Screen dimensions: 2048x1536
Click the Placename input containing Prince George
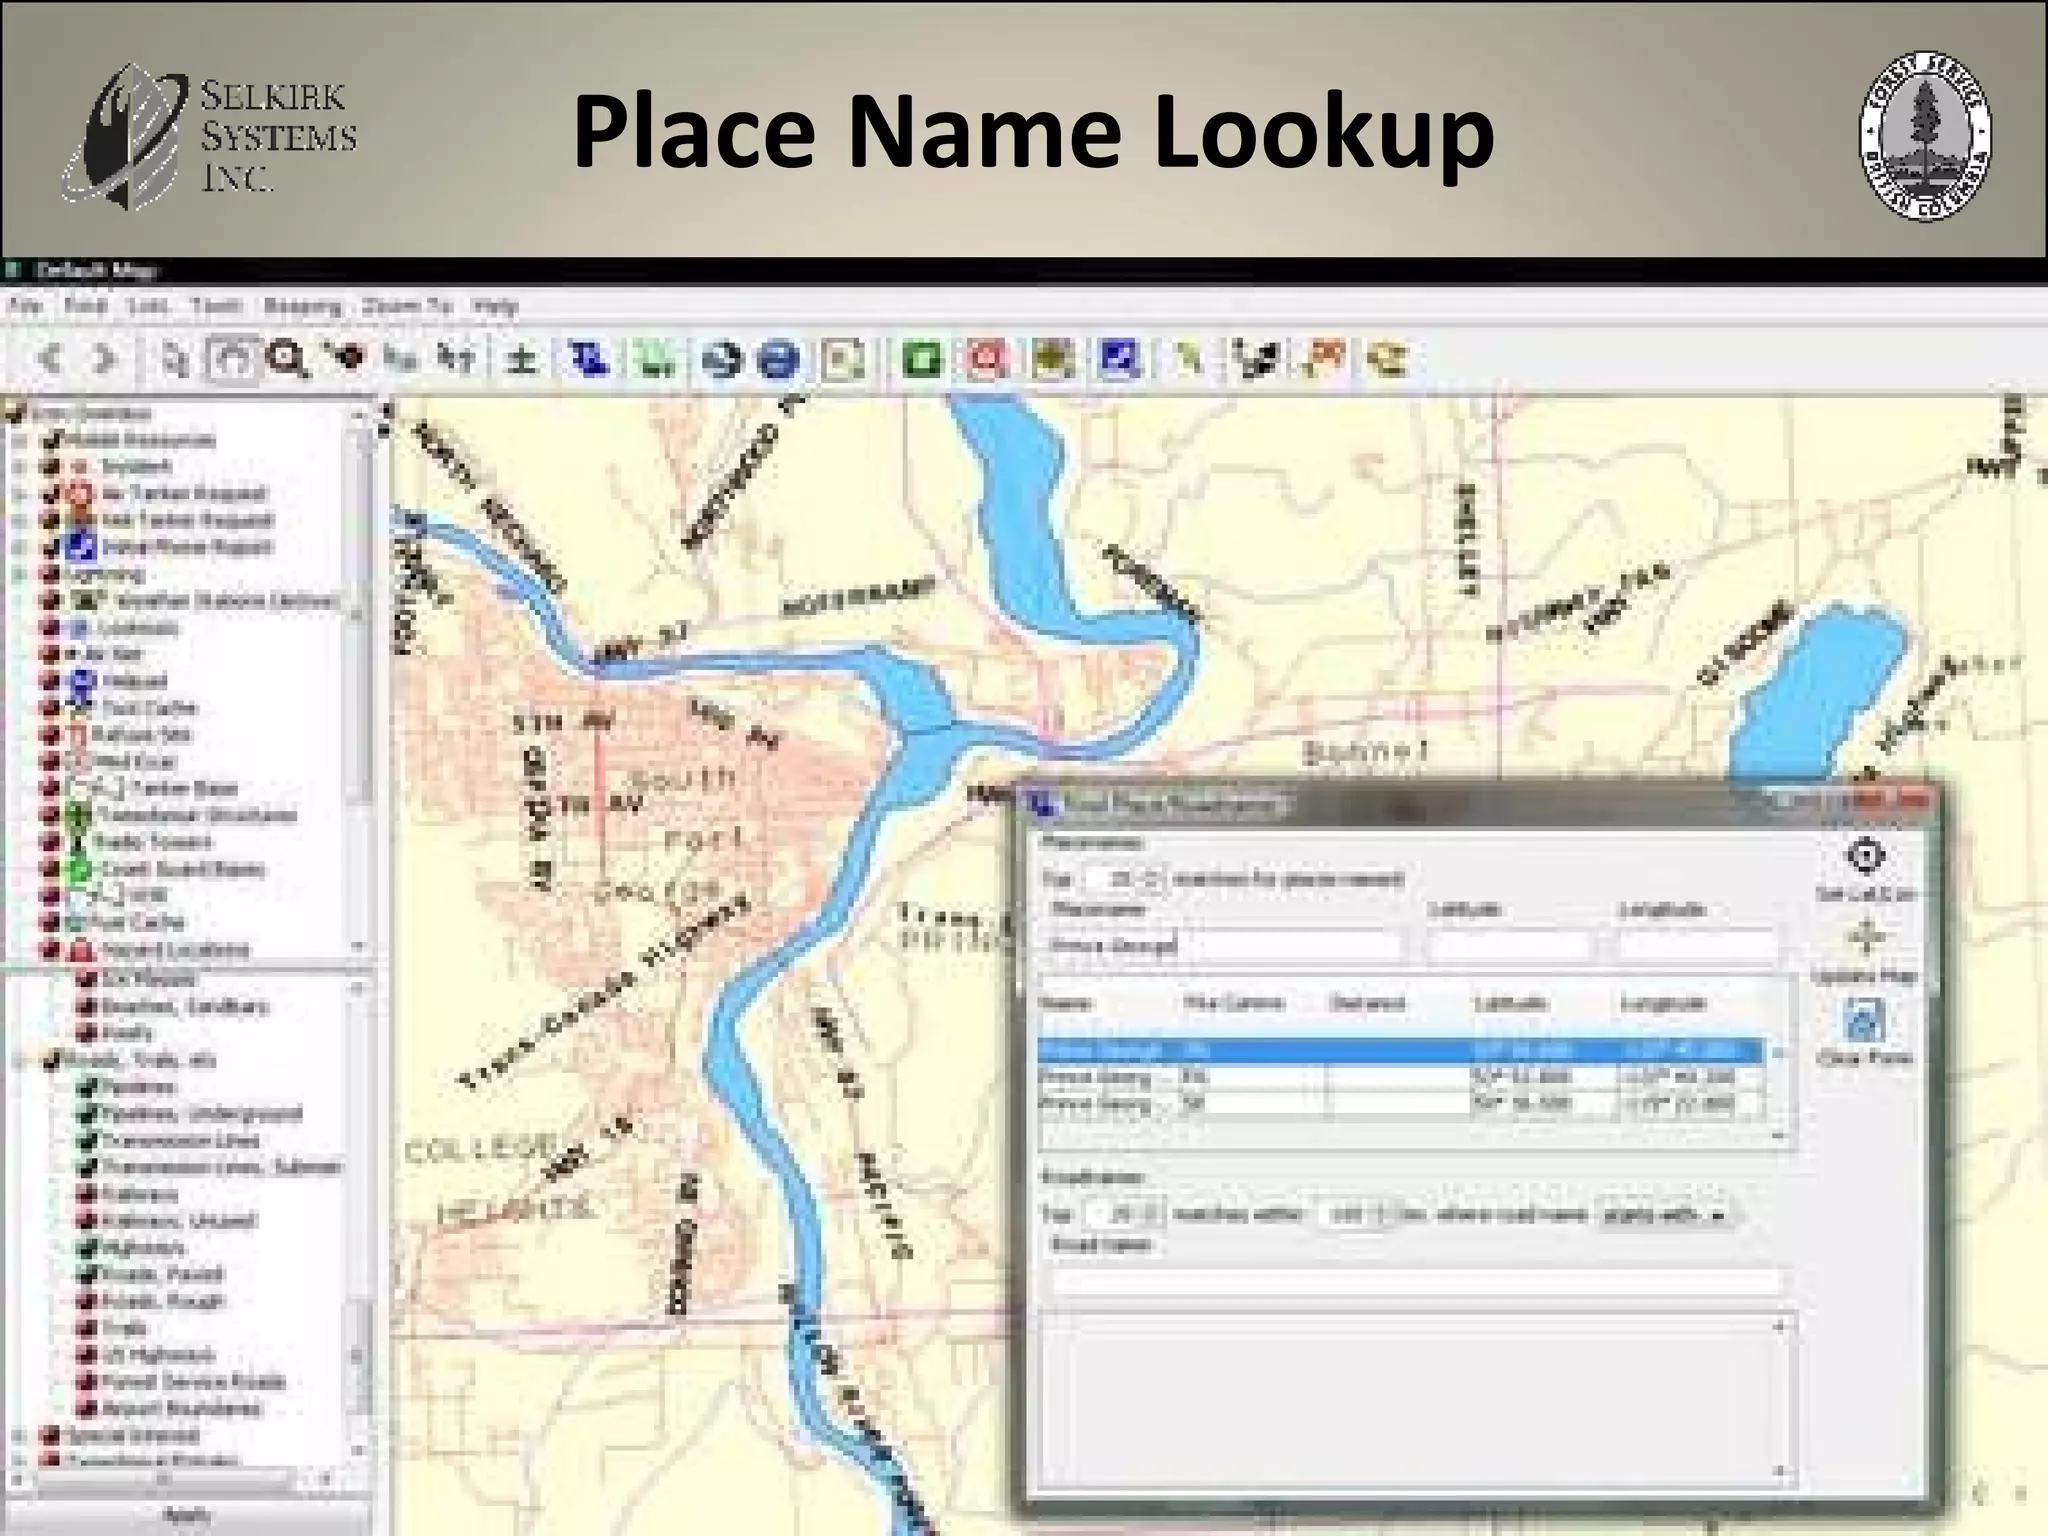click(1225, 945)
